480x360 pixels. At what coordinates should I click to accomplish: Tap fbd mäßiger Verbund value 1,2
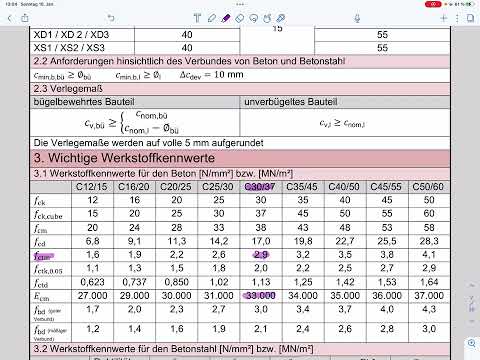tap(93, 329)
